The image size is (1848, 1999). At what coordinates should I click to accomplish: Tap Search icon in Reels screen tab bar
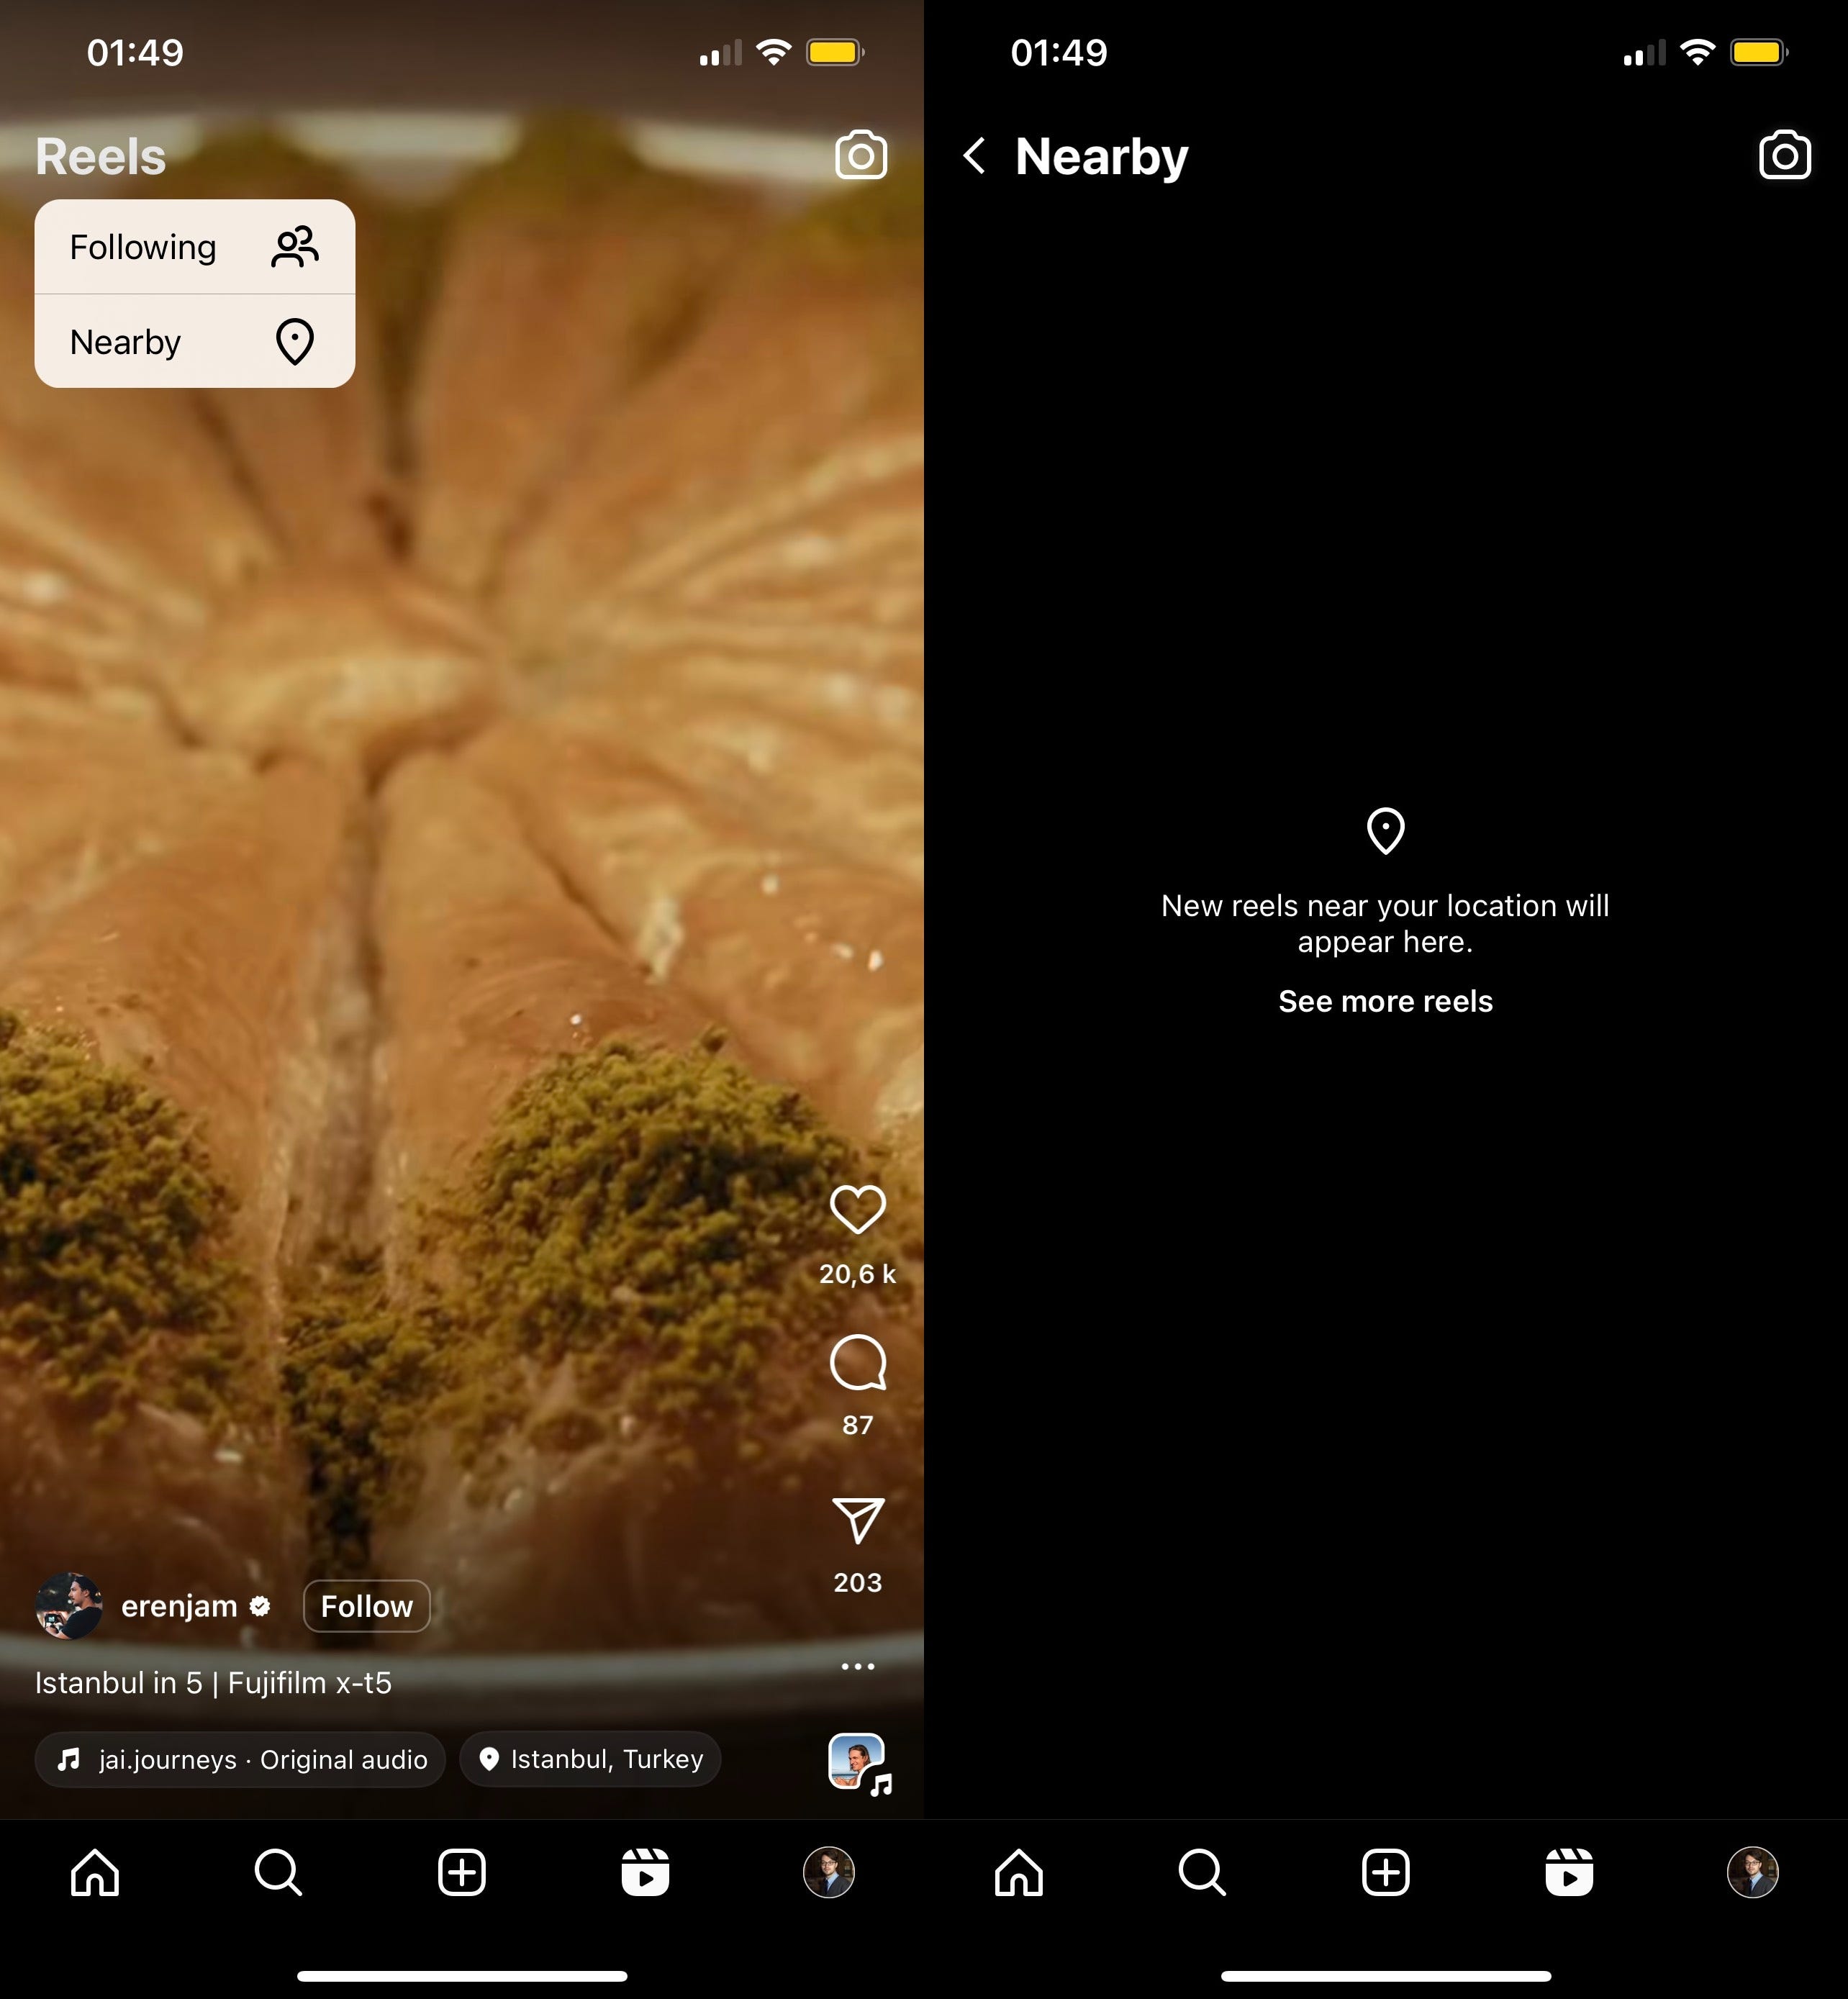click(x=278, y=1872)
